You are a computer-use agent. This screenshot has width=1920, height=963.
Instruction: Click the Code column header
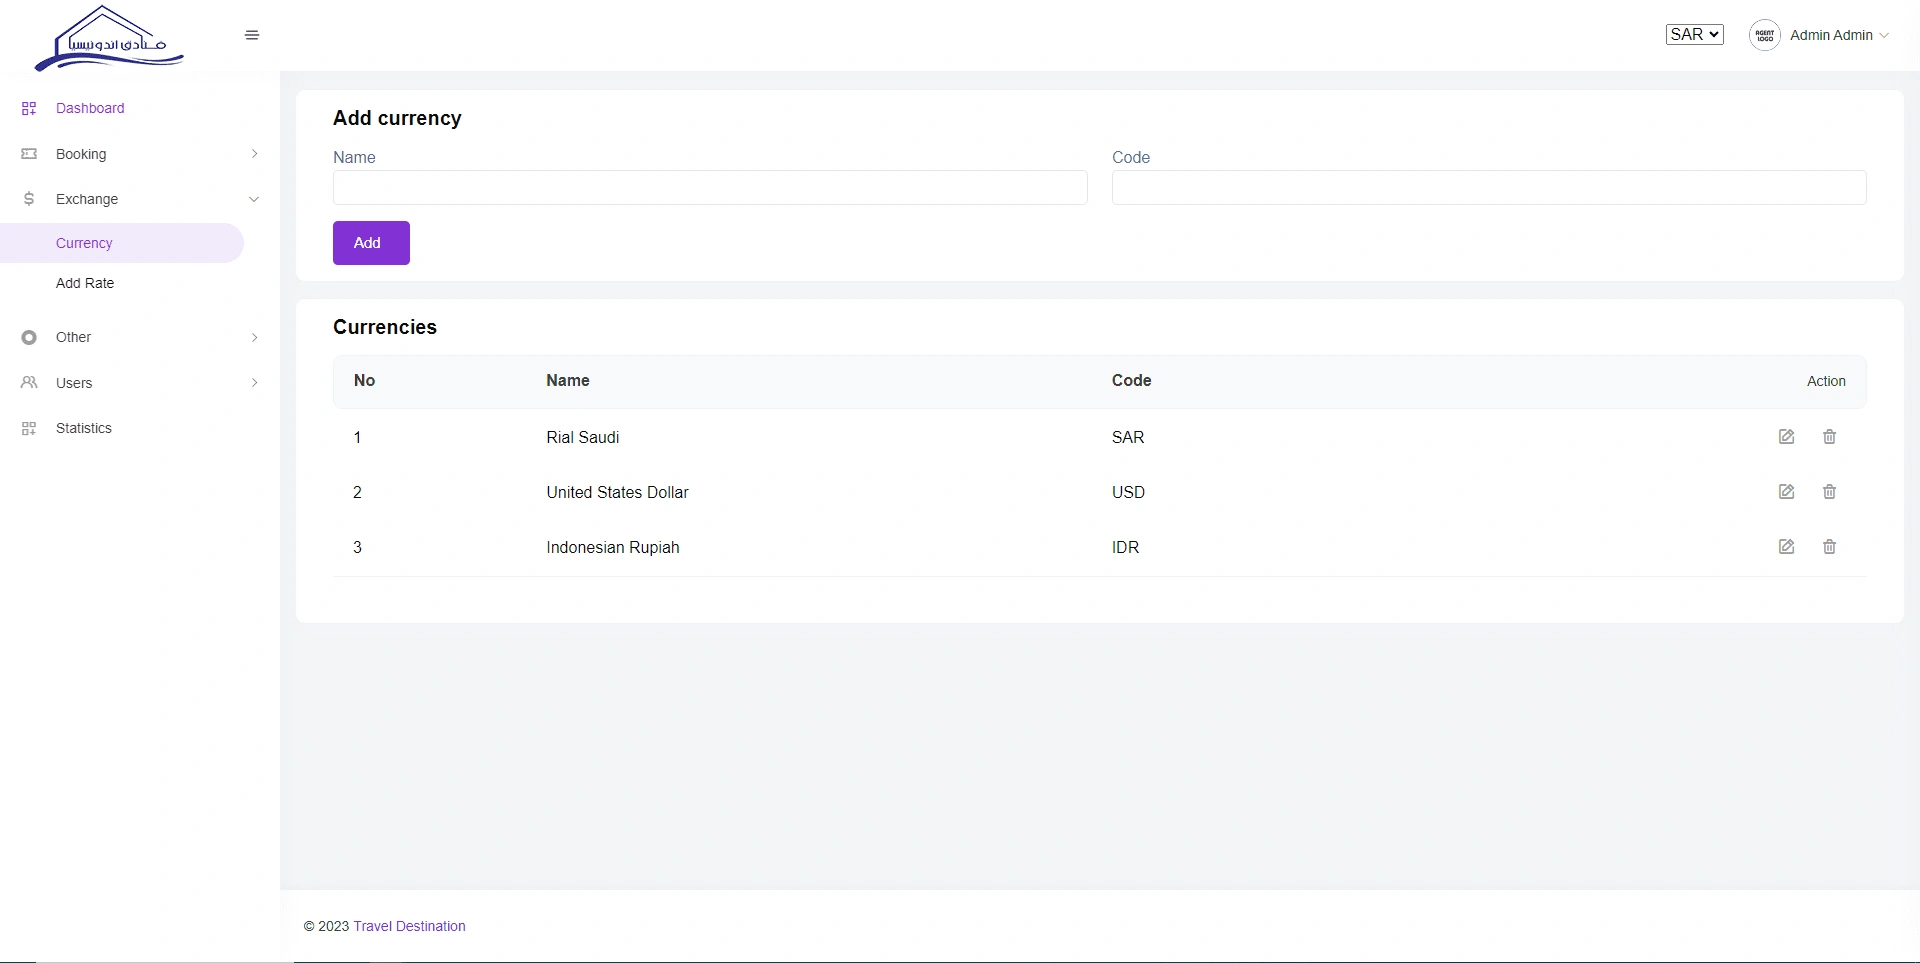click(x=1132, y=380)
